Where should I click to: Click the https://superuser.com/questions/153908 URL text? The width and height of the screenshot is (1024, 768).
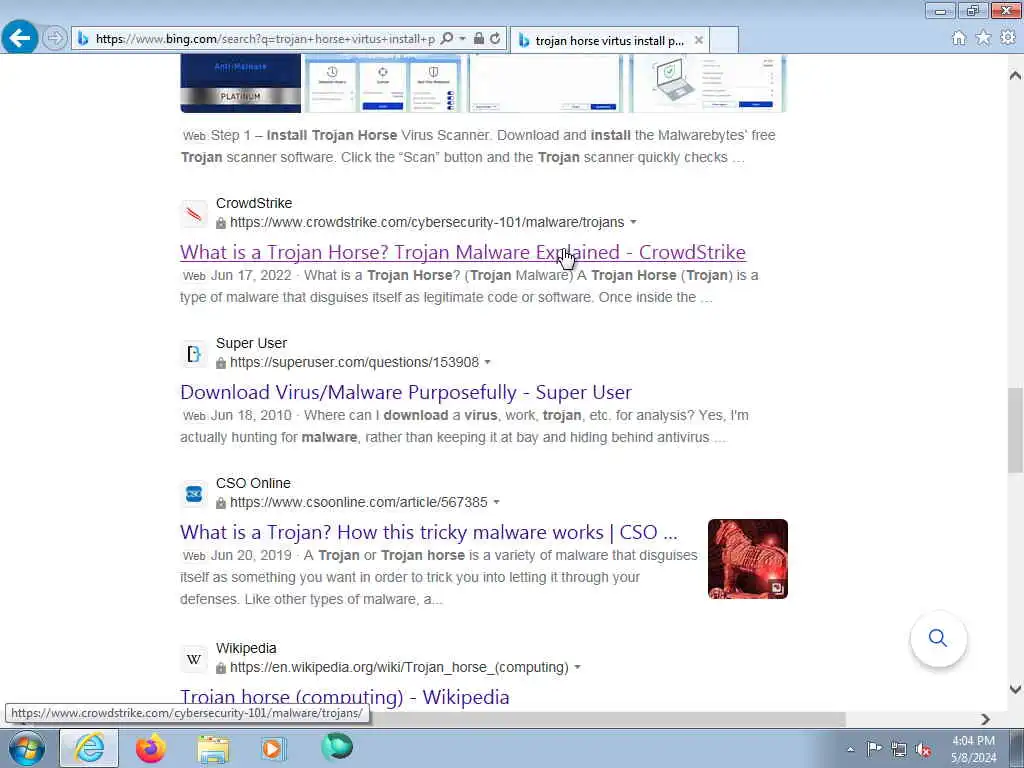pos(355,362)
